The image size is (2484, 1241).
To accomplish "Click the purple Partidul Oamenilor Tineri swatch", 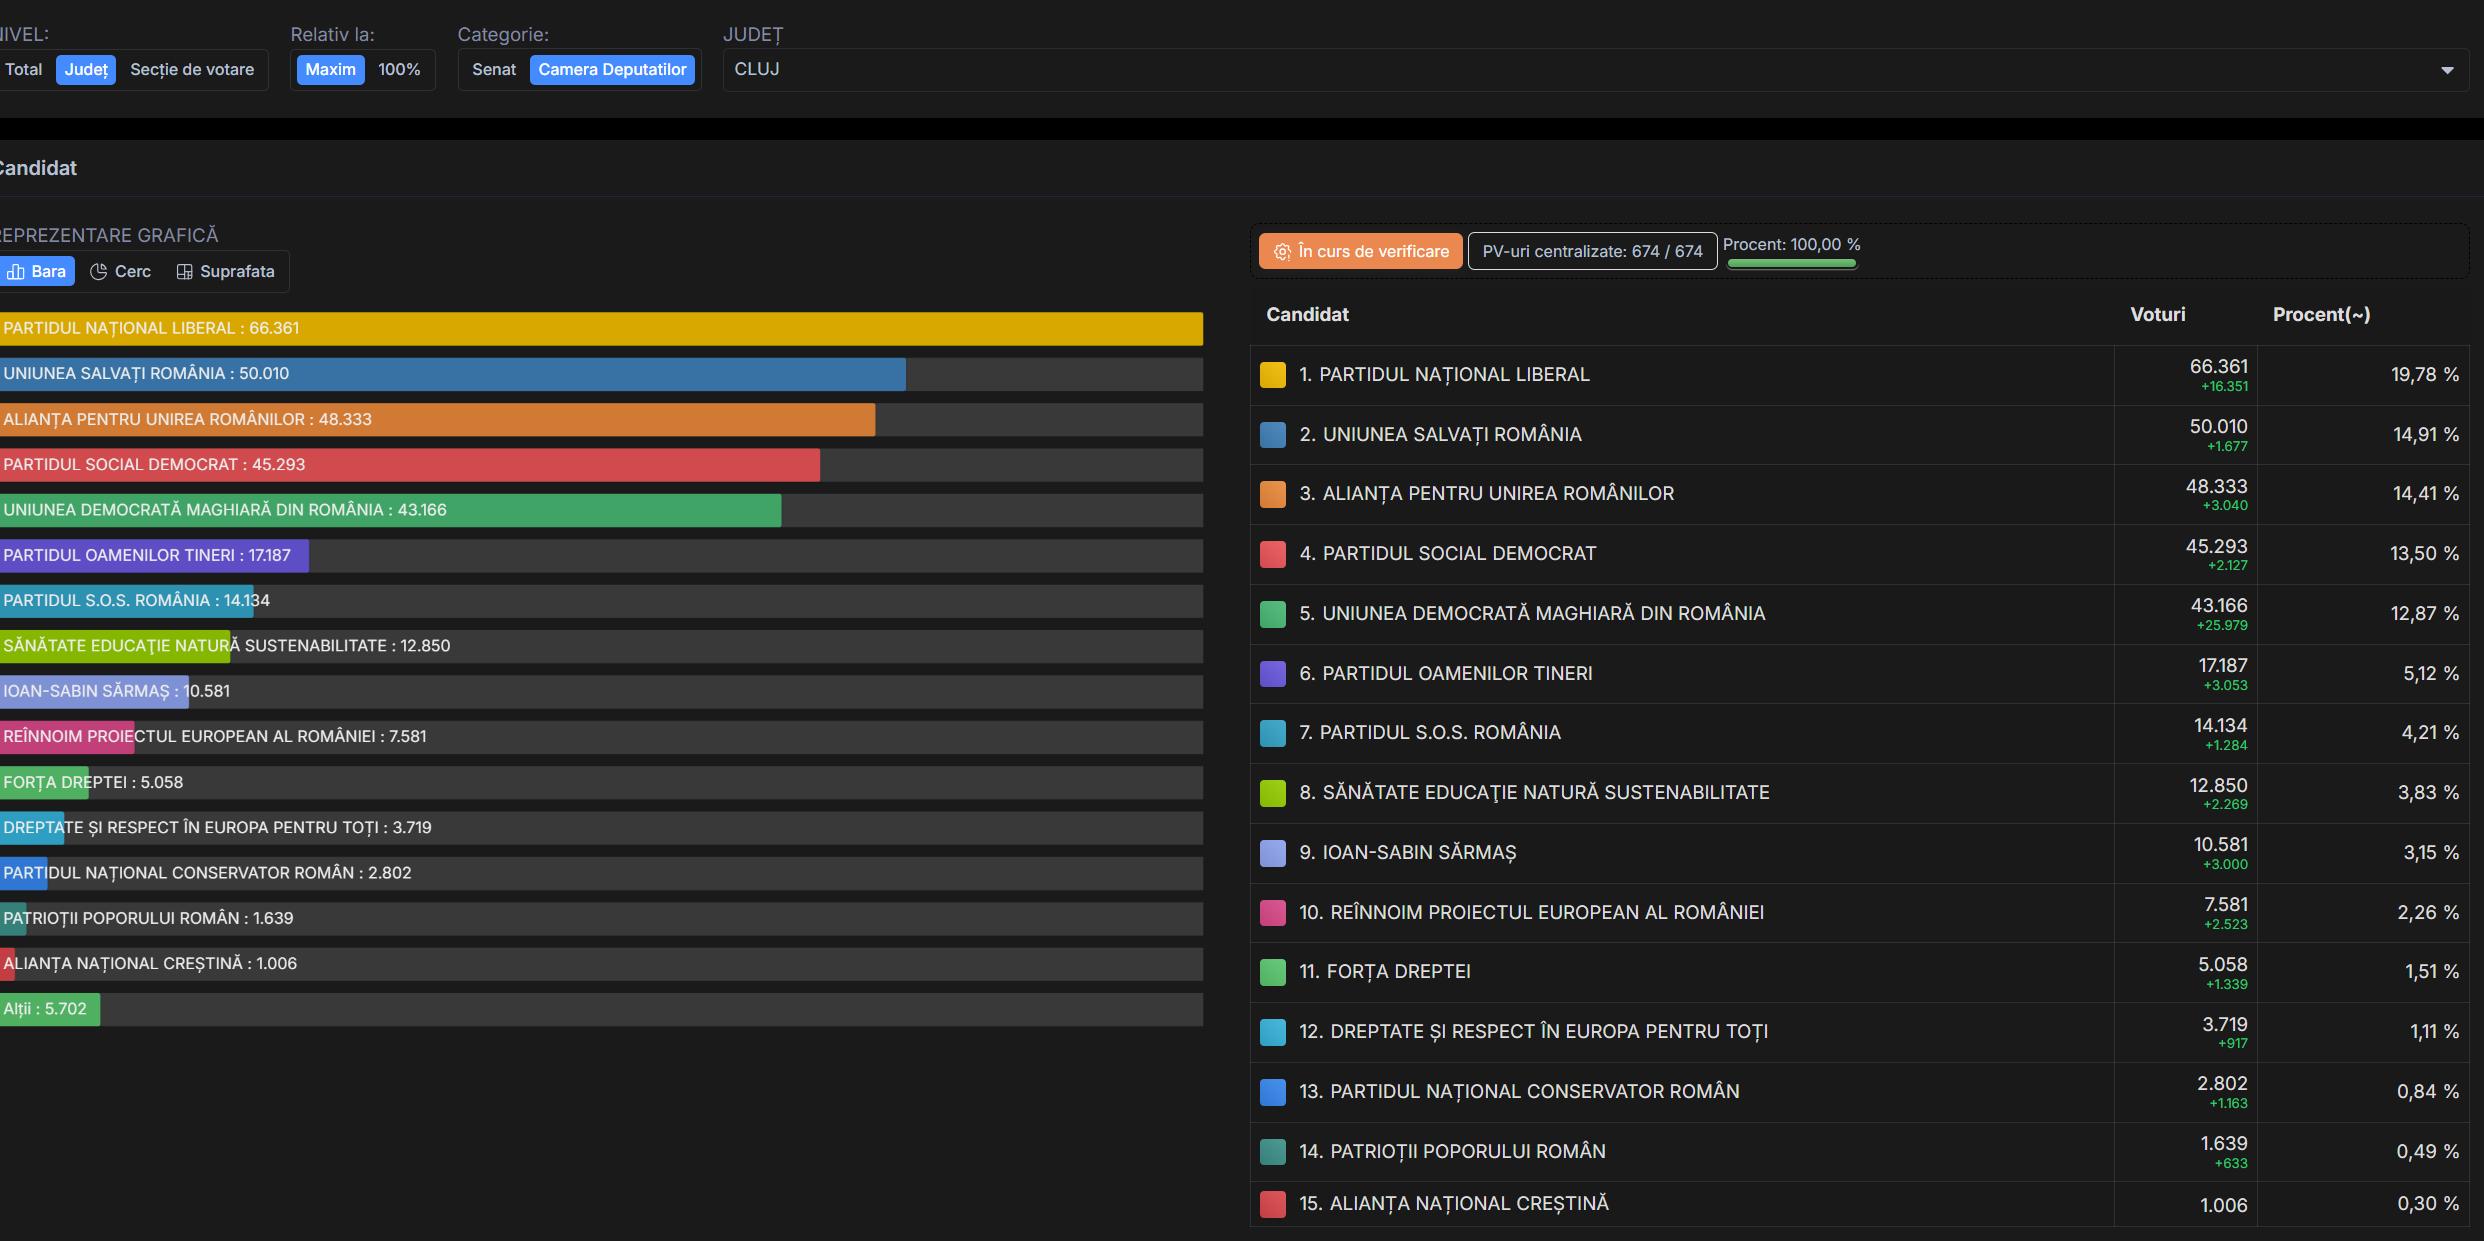I will 1272,674.
